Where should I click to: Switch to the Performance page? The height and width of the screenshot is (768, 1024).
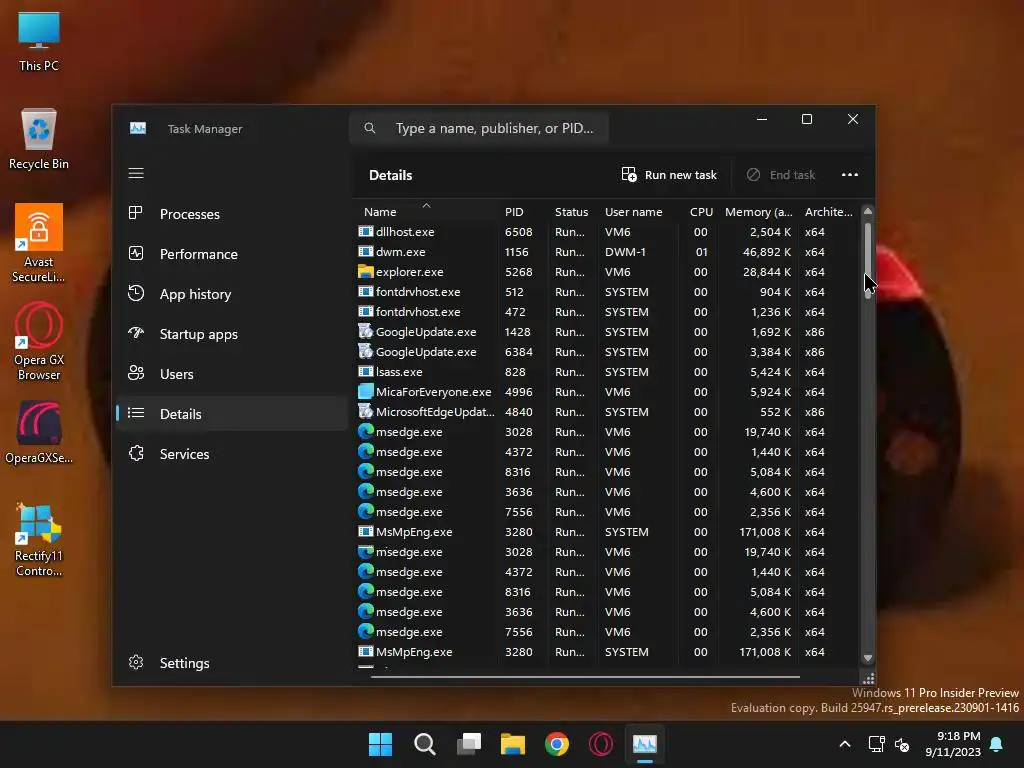coord(231,254)
